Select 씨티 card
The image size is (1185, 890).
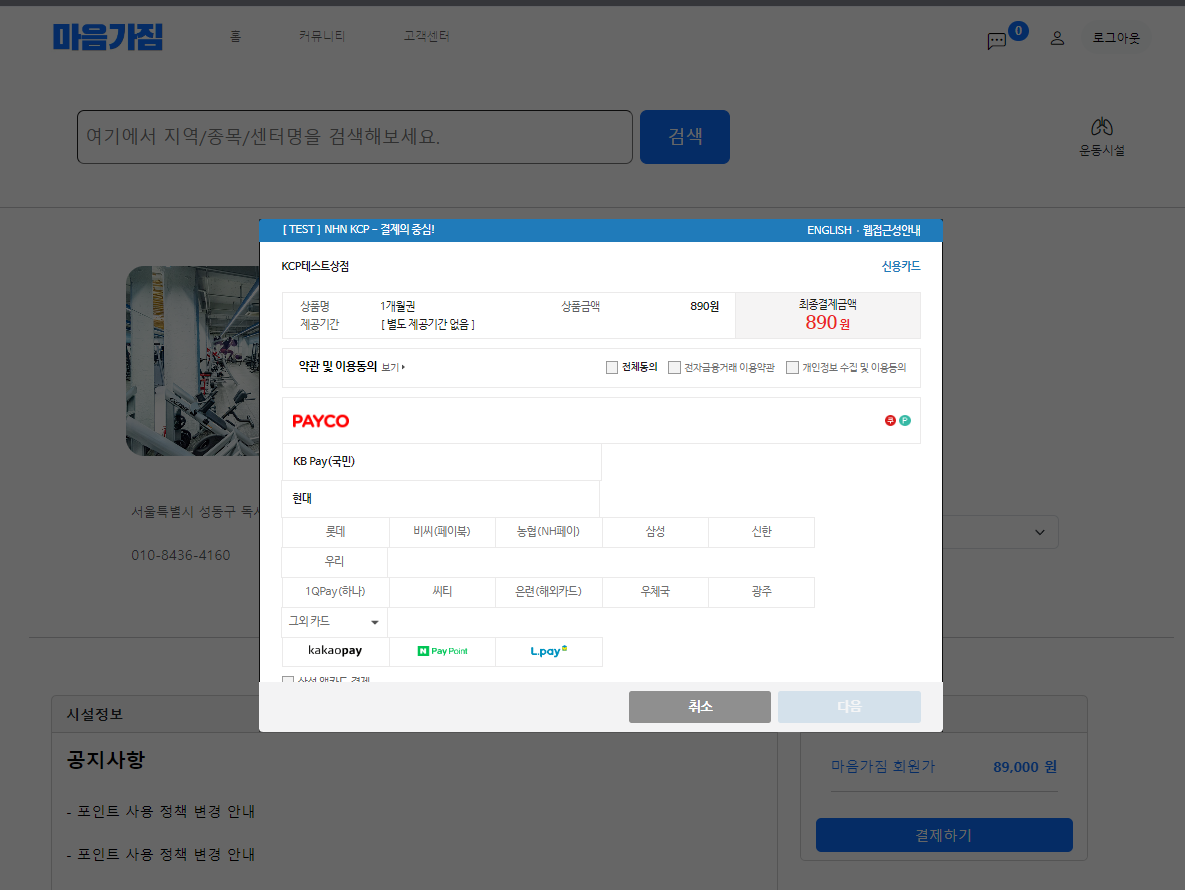tap(442, 592)
